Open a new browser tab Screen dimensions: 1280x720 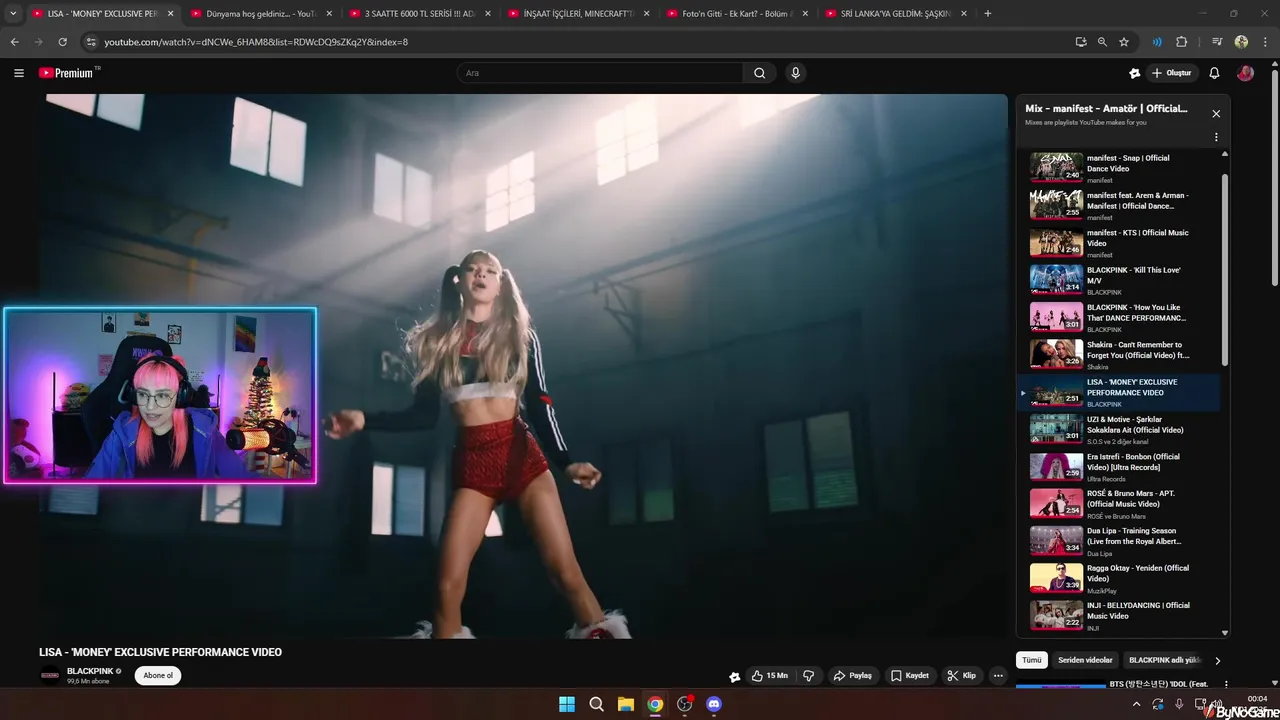click(988, 13)
